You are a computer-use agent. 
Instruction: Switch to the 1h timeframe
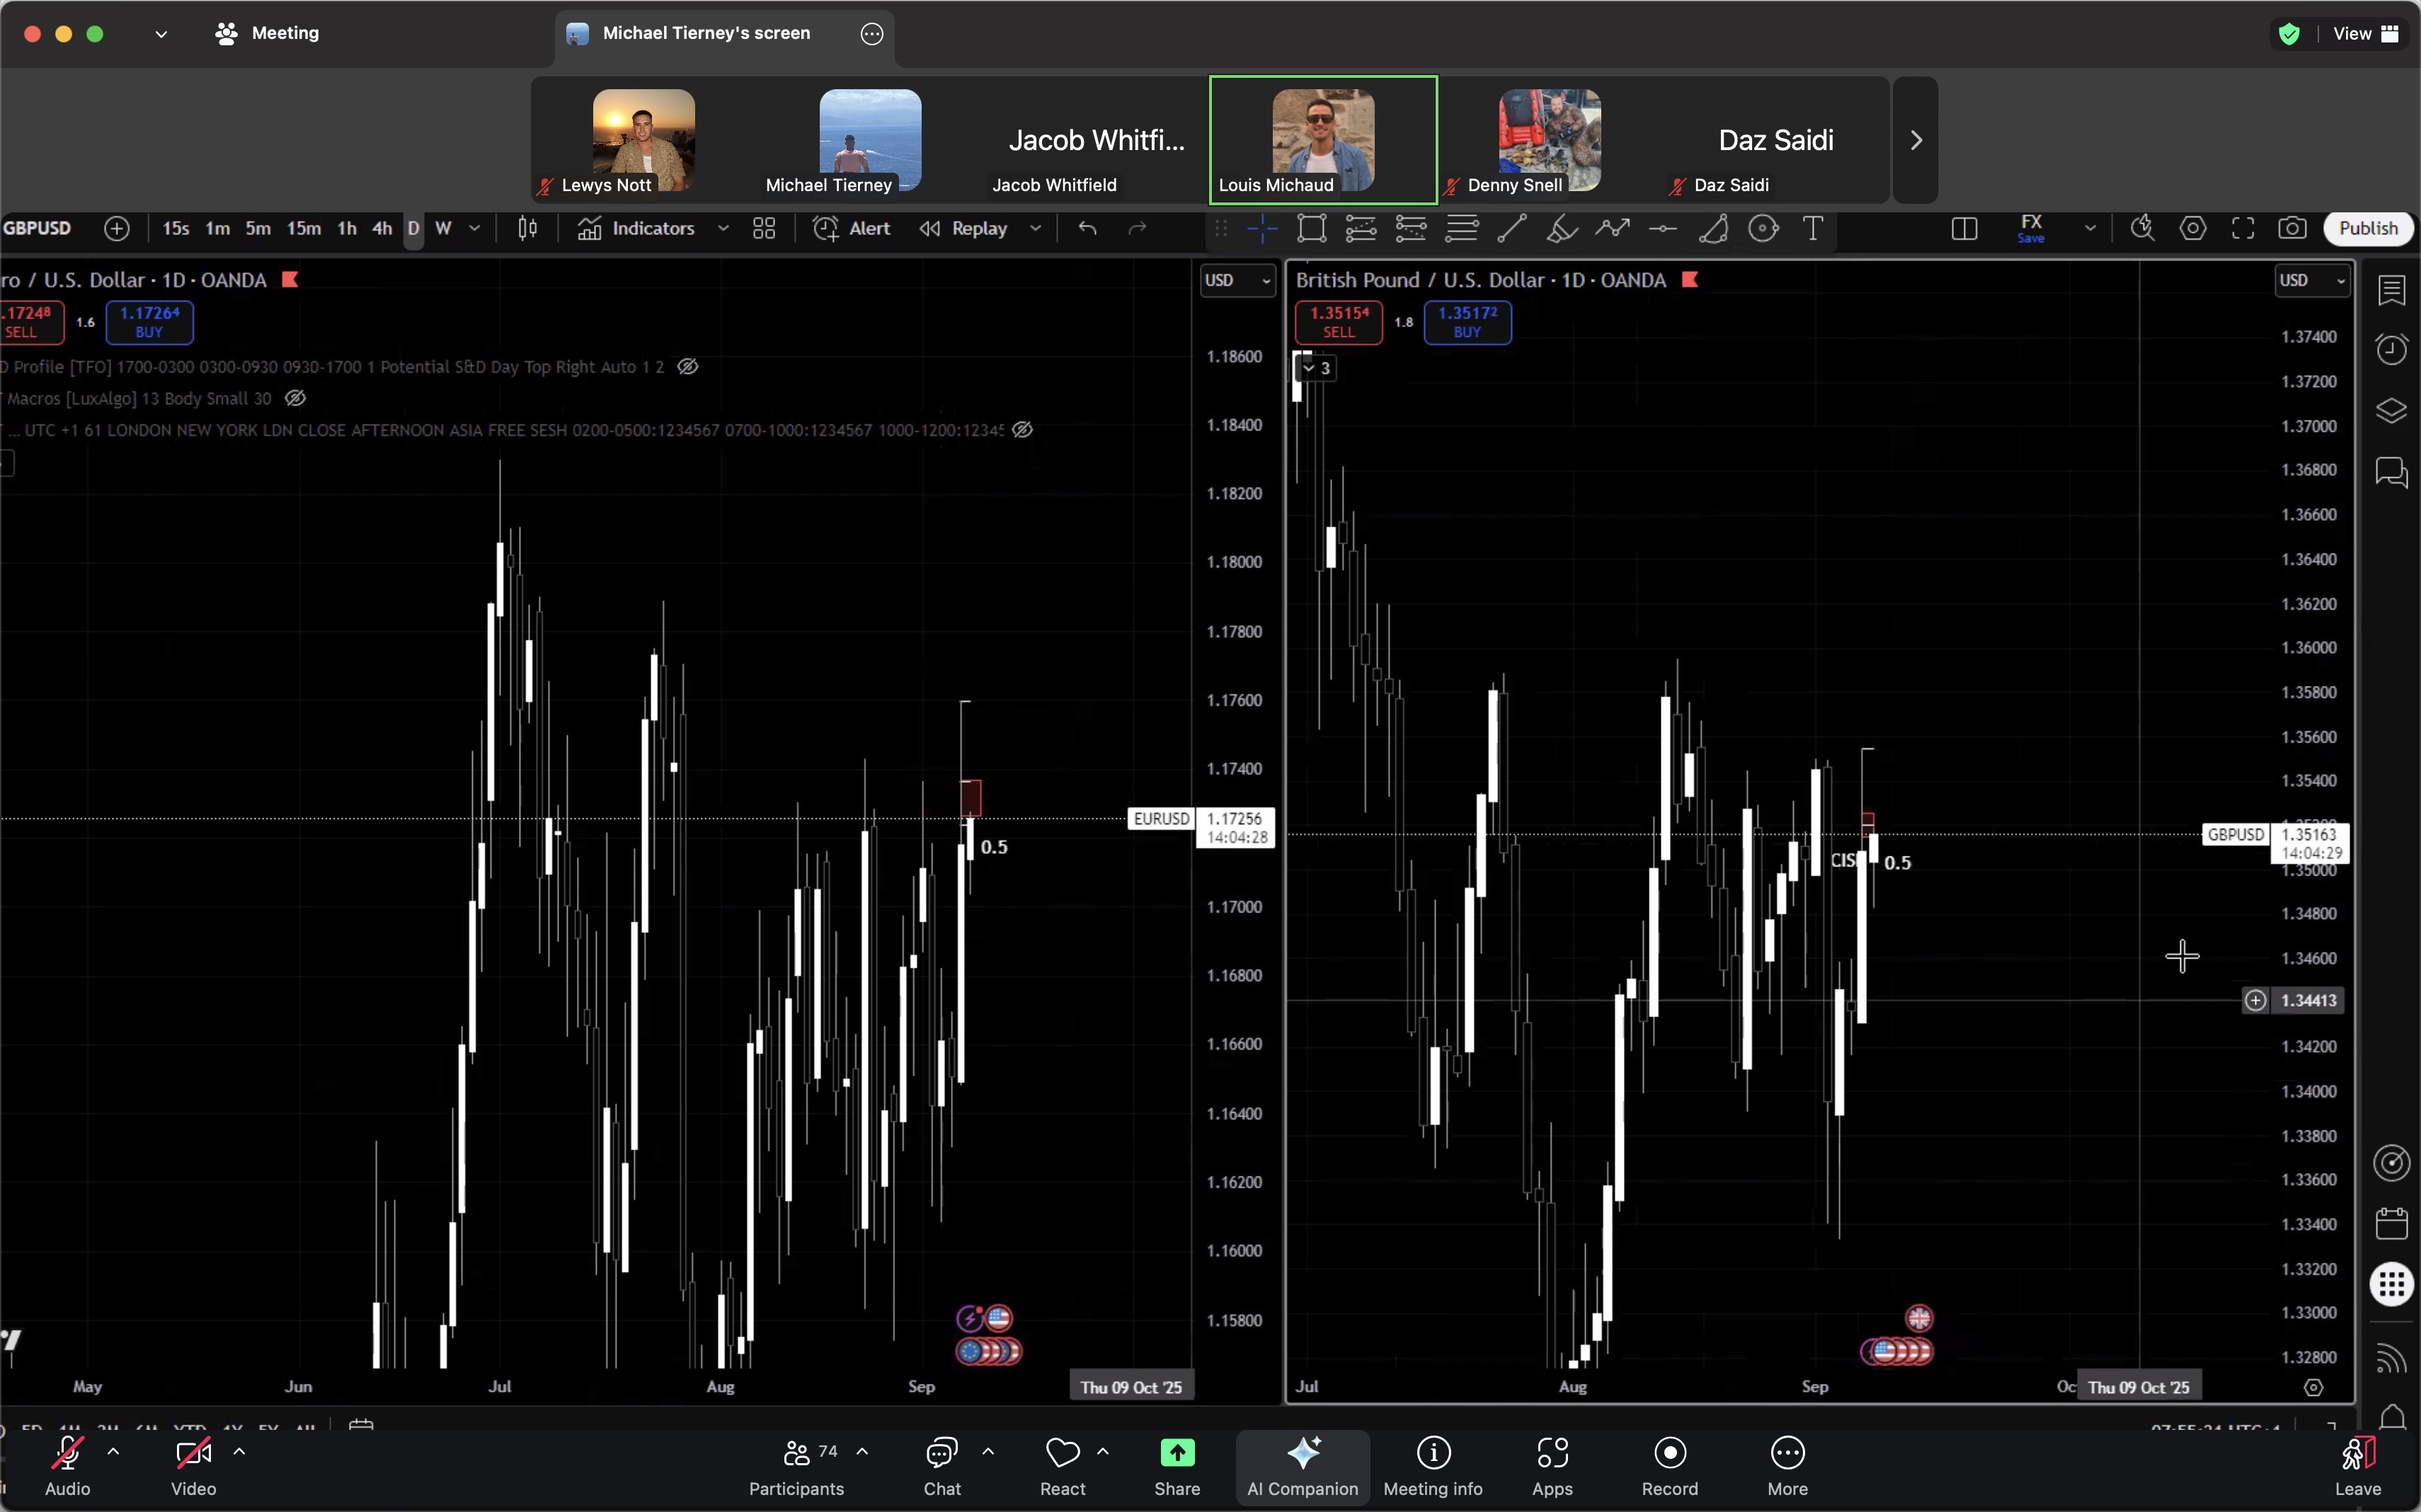click(x=347, y=229)
